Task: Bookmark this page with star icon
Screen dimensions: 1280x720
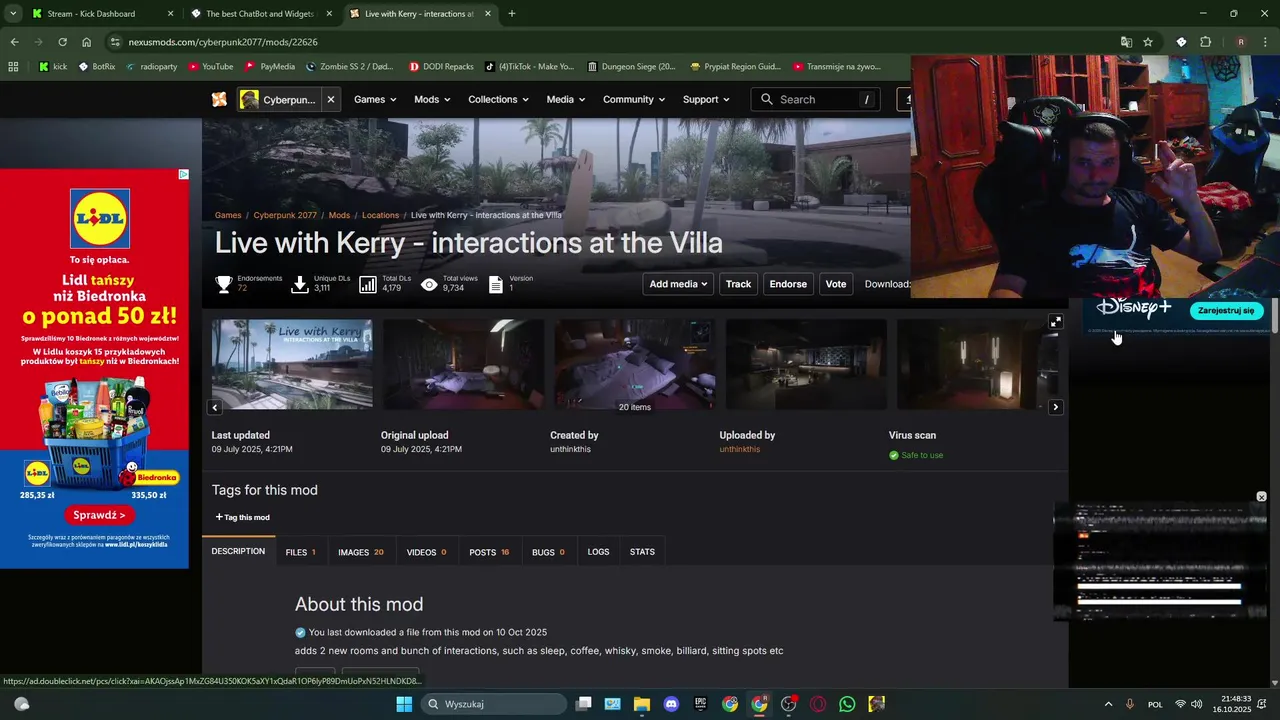Action: 1148,42
